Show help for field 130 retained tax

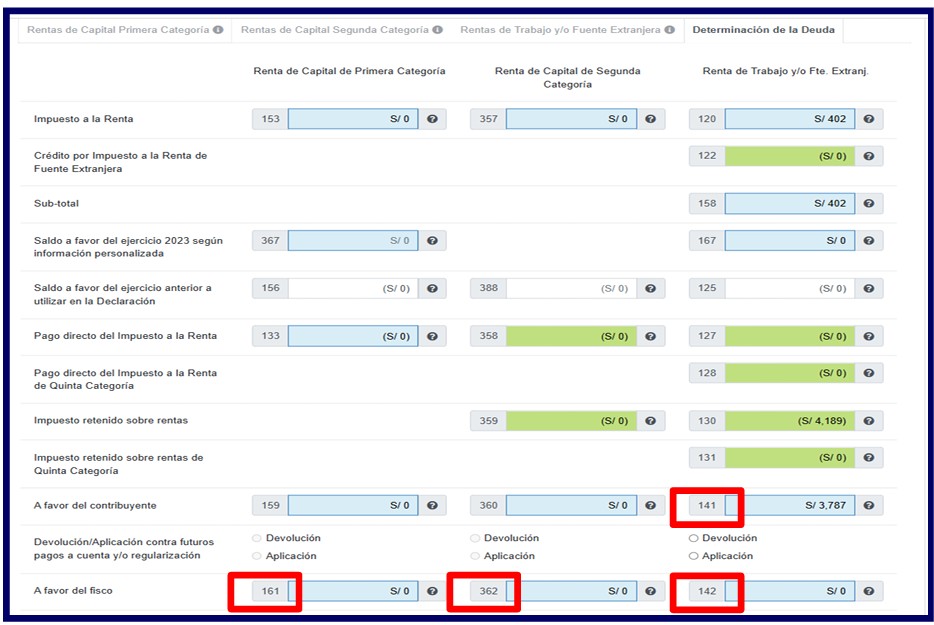(x=868, y=421)
